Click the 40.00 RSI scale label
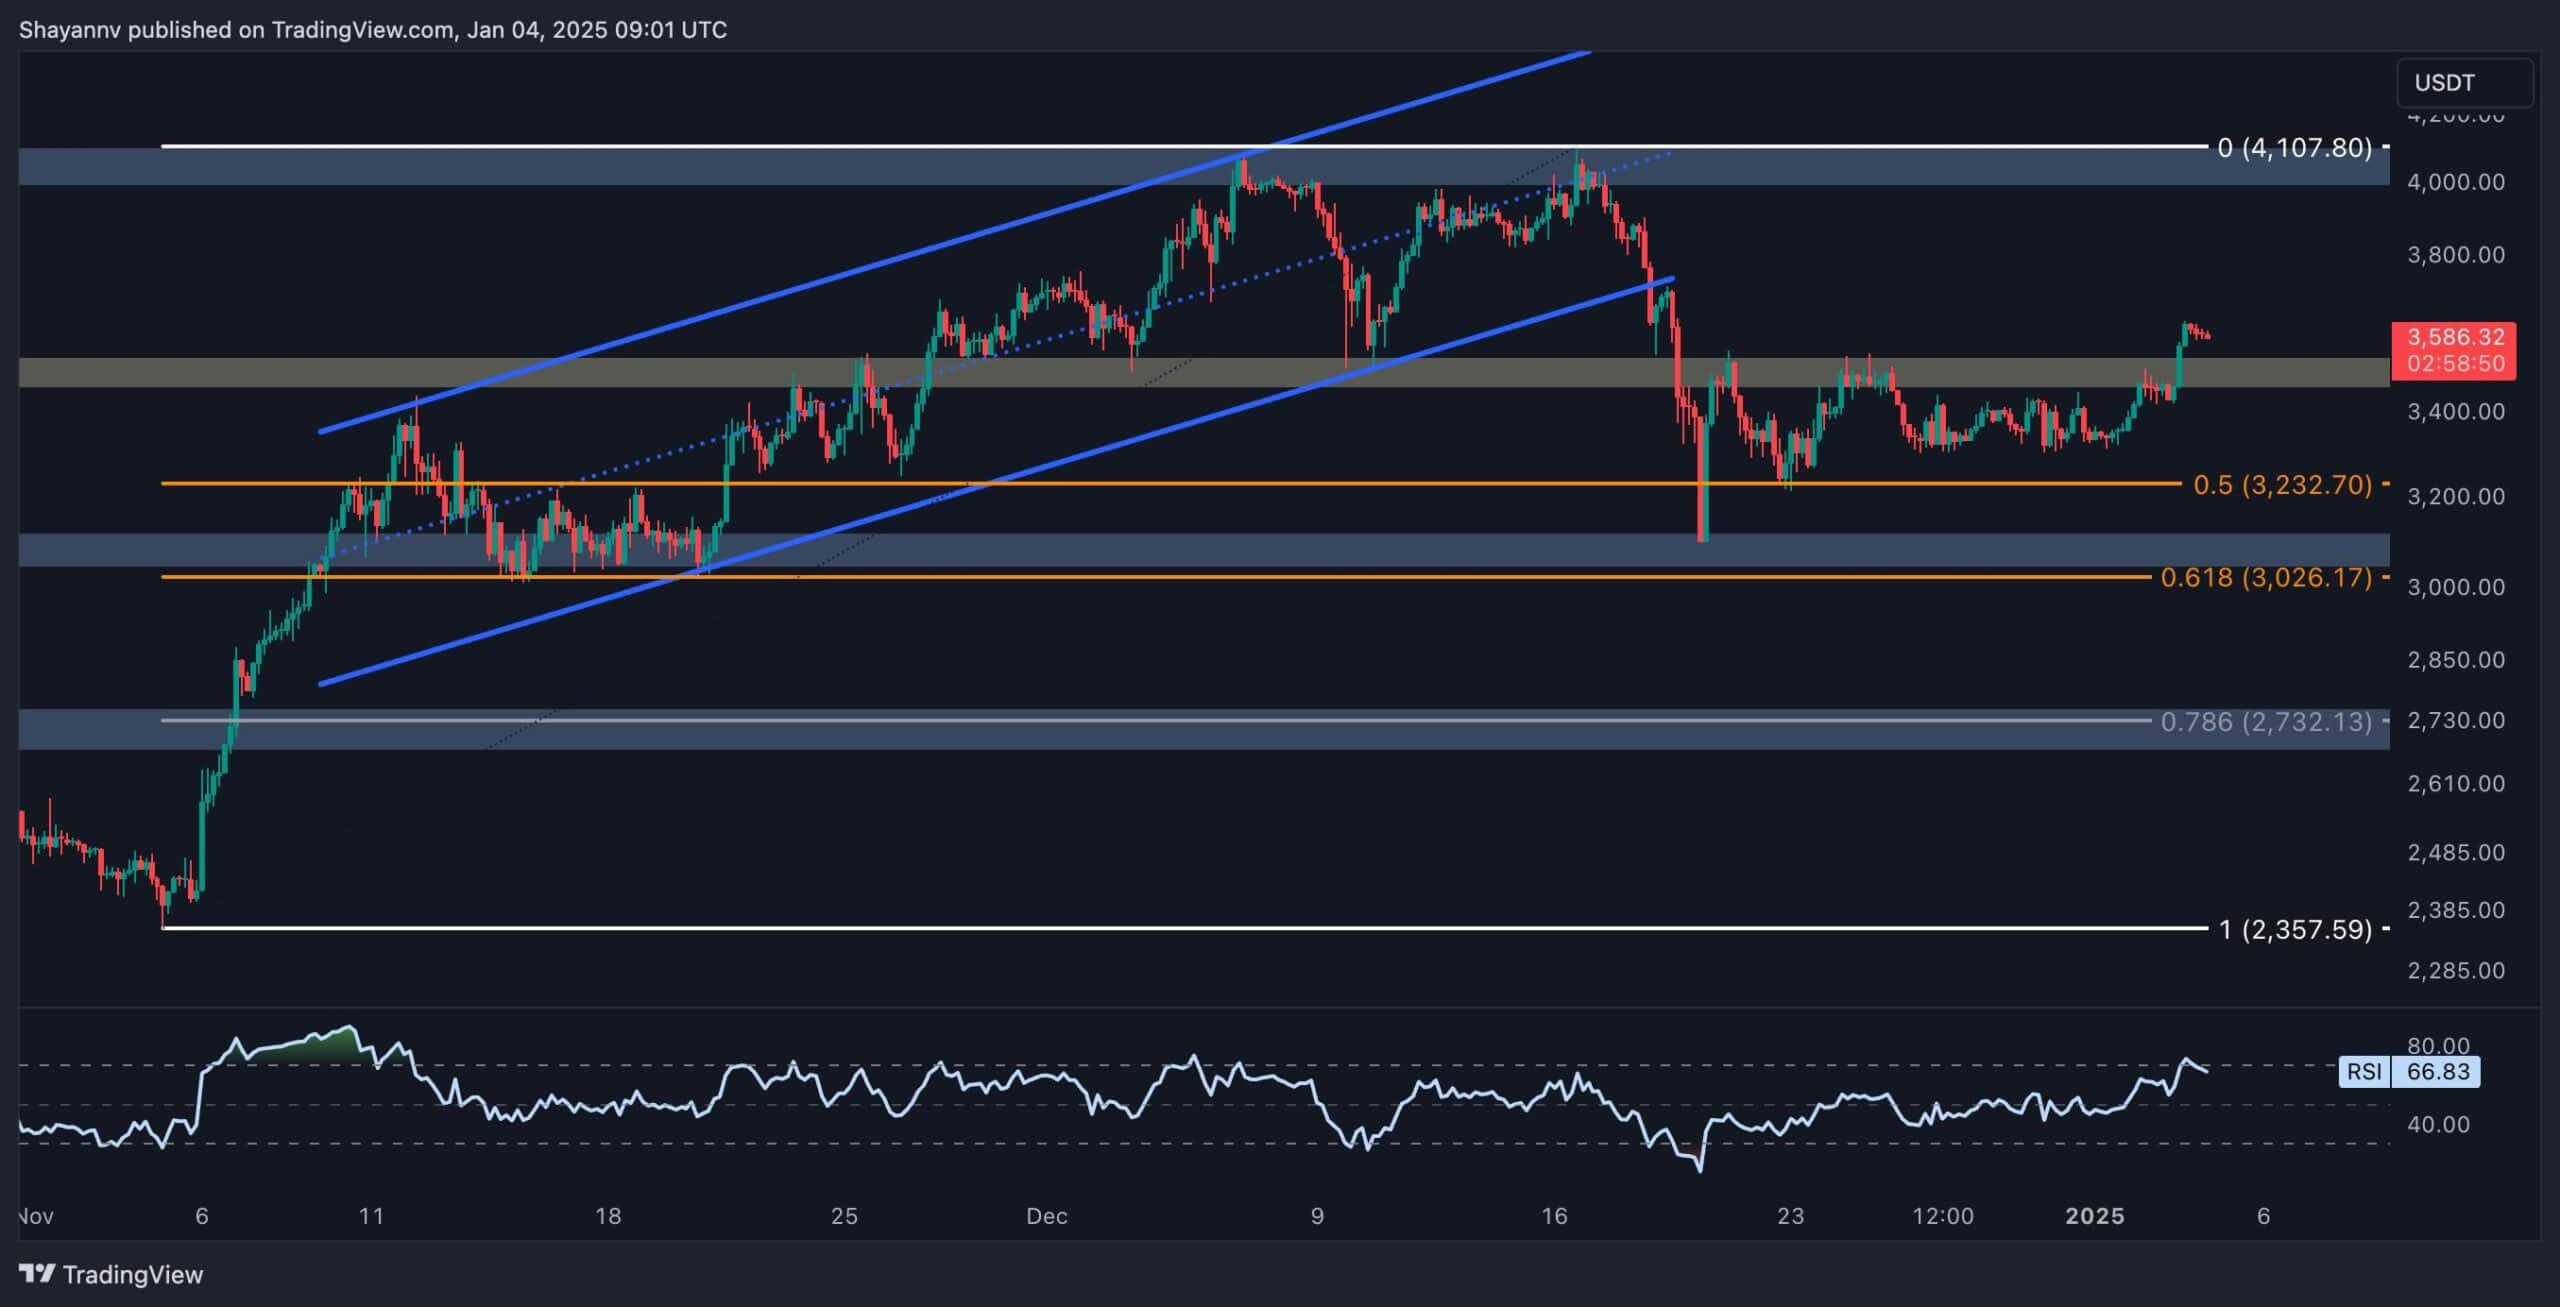This screenshot has width=2560, height=1307. (x=2439, y=1126)
